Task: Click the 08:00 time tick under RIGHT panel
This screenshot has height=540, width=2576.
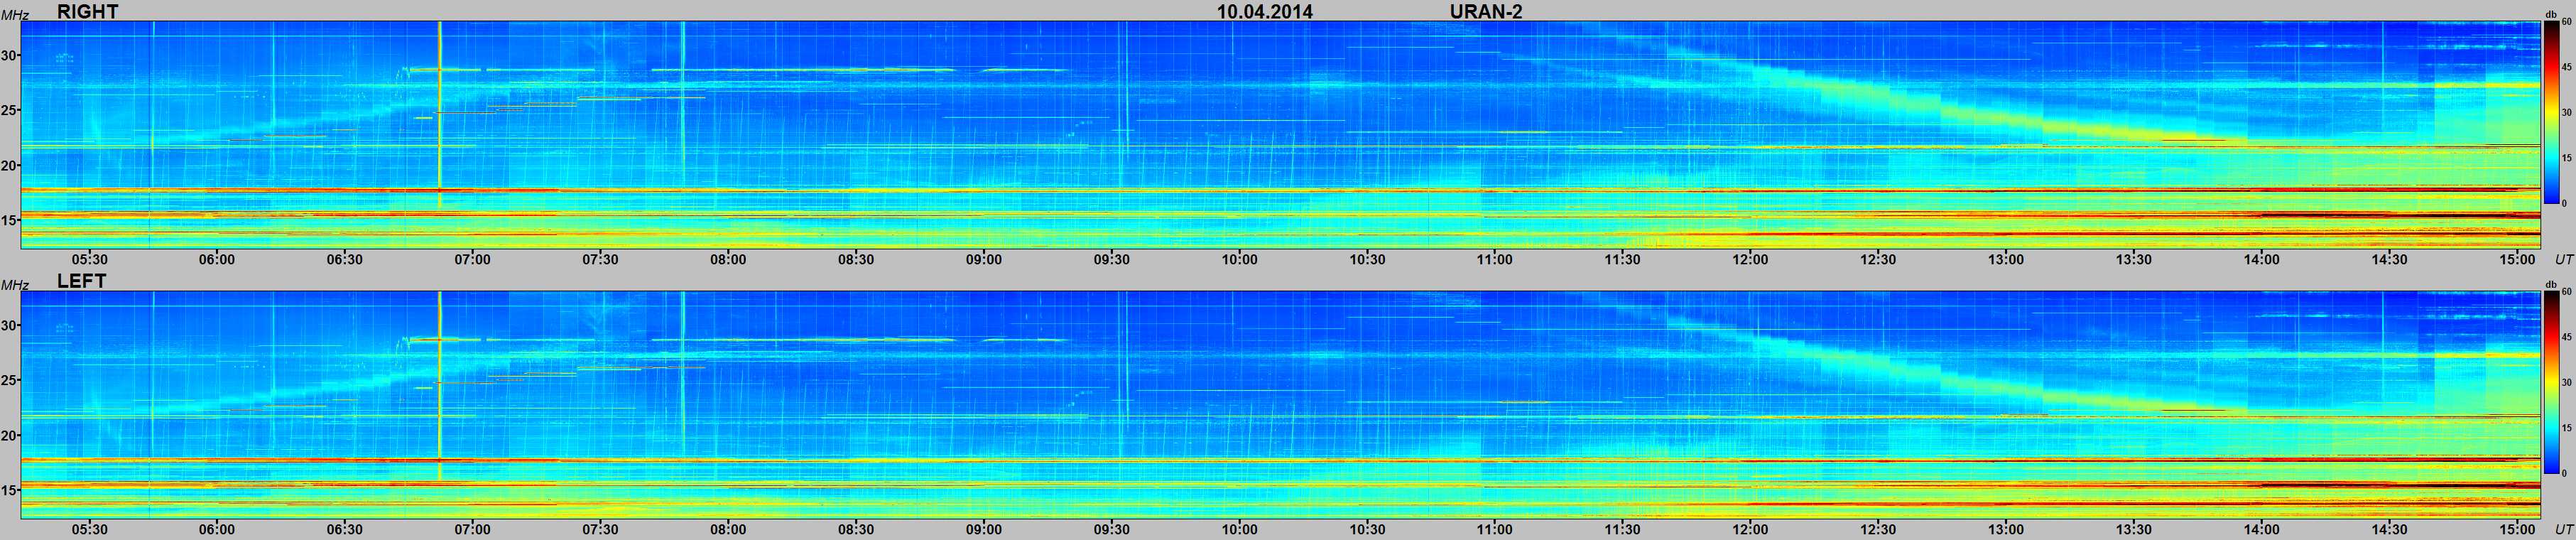Action: pyautogui.click(x=729, y=259)
